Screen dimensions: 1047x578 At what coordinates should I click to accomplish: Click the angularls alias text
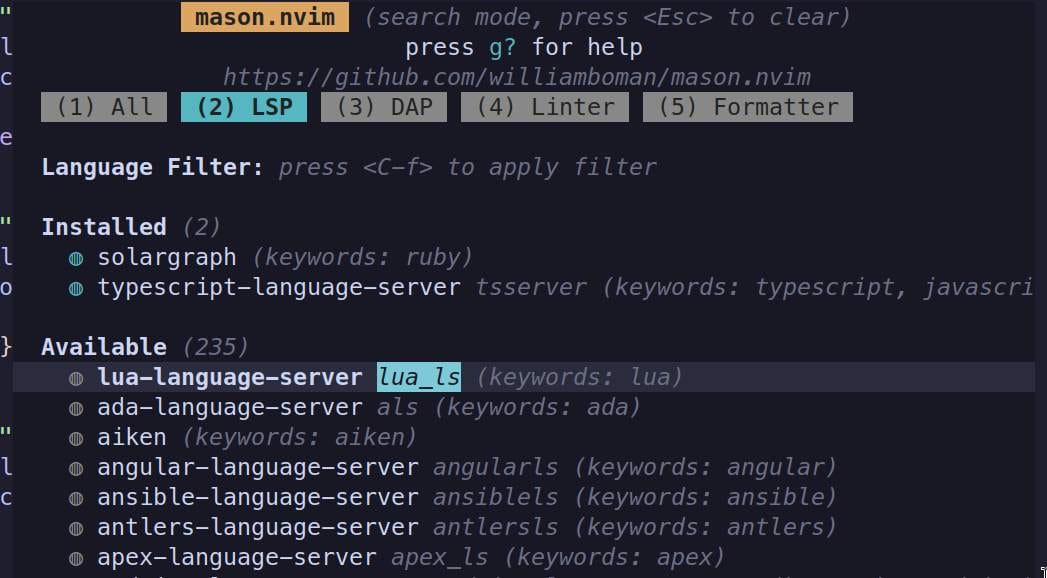tap(495, 468)
